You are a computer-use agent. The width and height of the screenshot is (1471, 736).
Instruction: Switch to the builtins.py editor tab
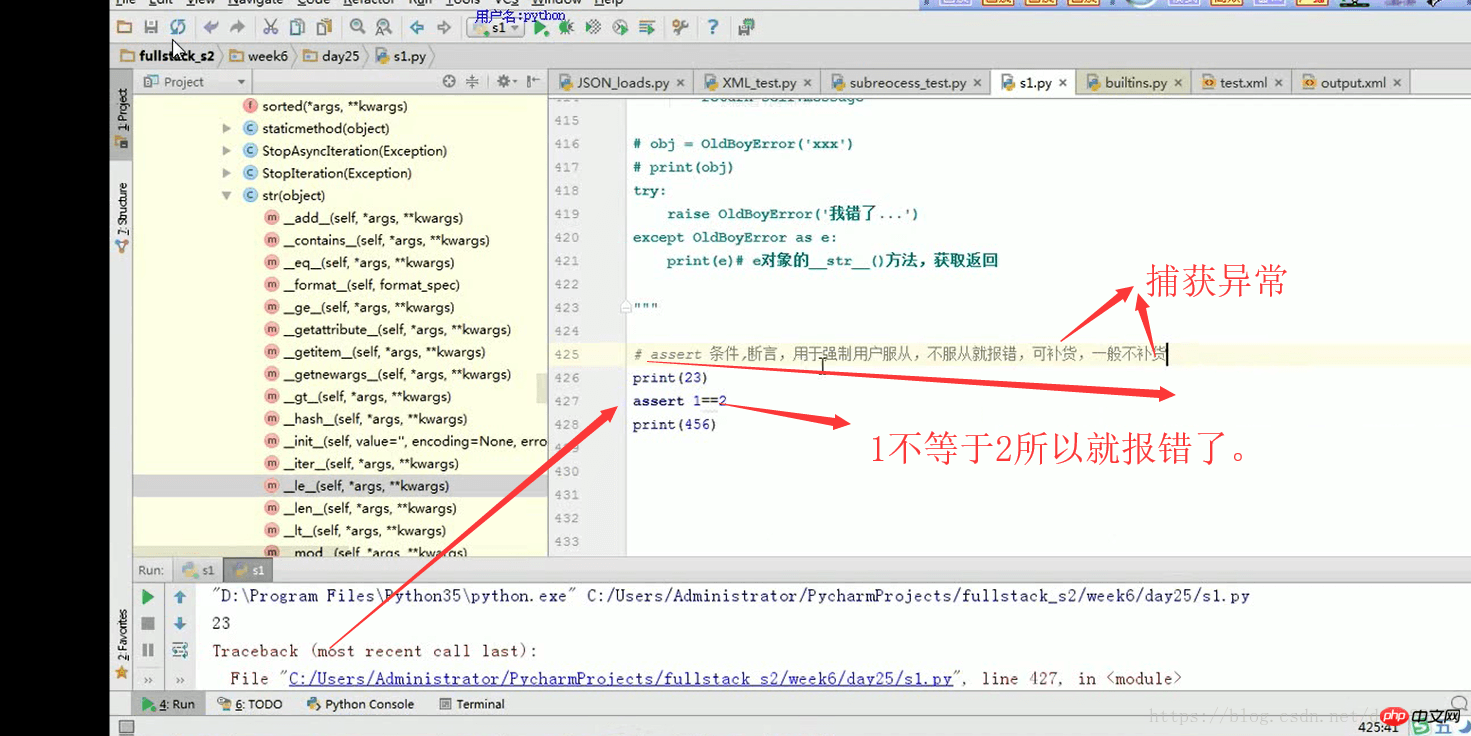[x=1135, y=83]
